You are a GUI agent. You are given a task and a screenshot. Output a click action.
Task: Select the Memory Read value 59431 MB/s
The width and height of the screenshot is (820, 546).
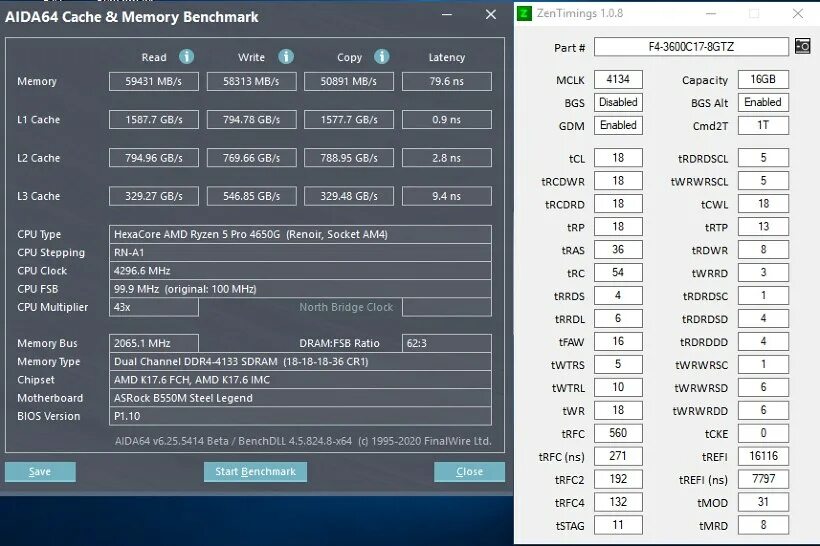[154, 82]
